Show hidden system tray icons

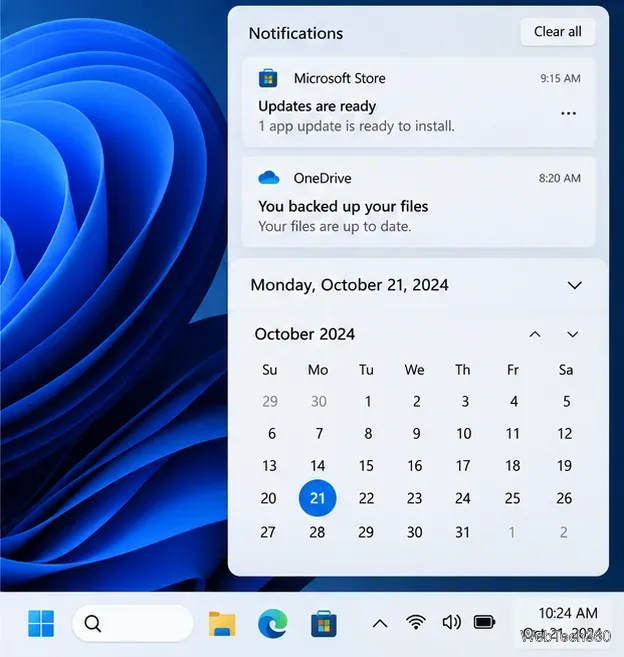(x=380, y=623)
